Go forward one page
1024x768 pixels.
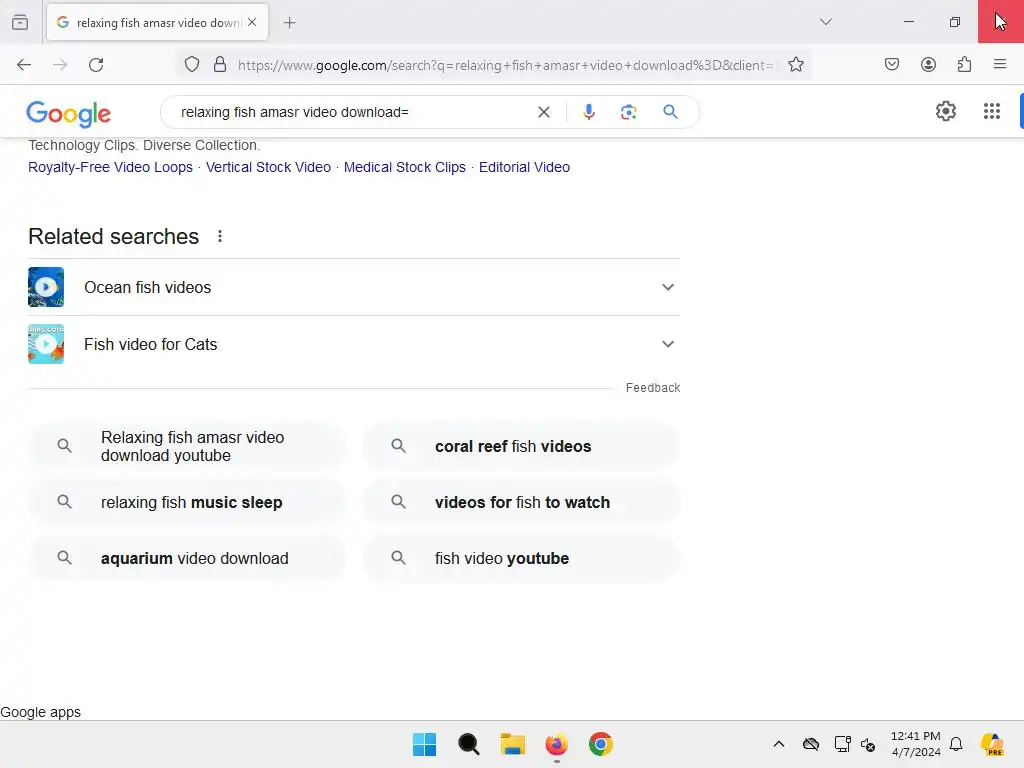[x=60, y=65]
